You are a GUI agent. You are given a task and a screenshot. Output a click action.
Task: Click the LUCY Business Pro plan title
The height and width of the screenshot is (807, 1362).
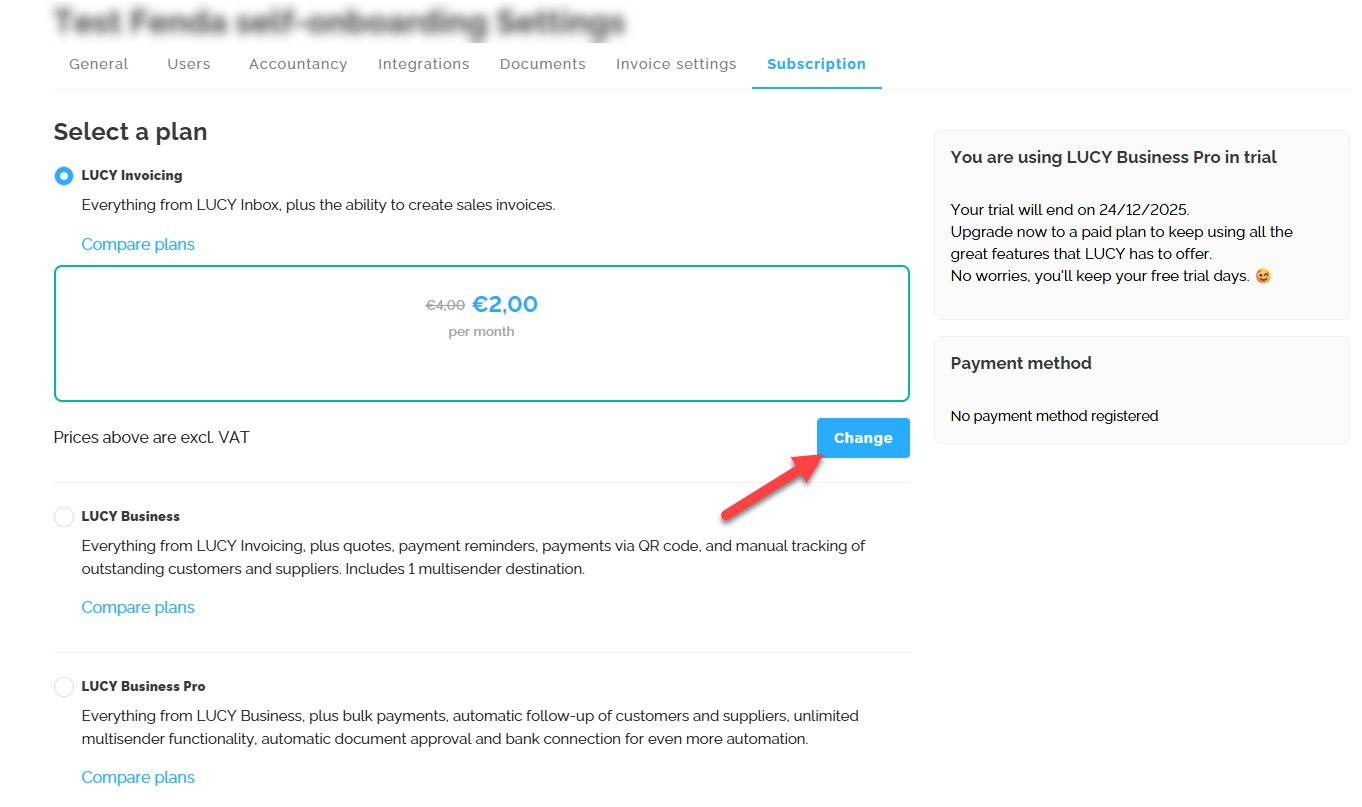pos(143,686)
